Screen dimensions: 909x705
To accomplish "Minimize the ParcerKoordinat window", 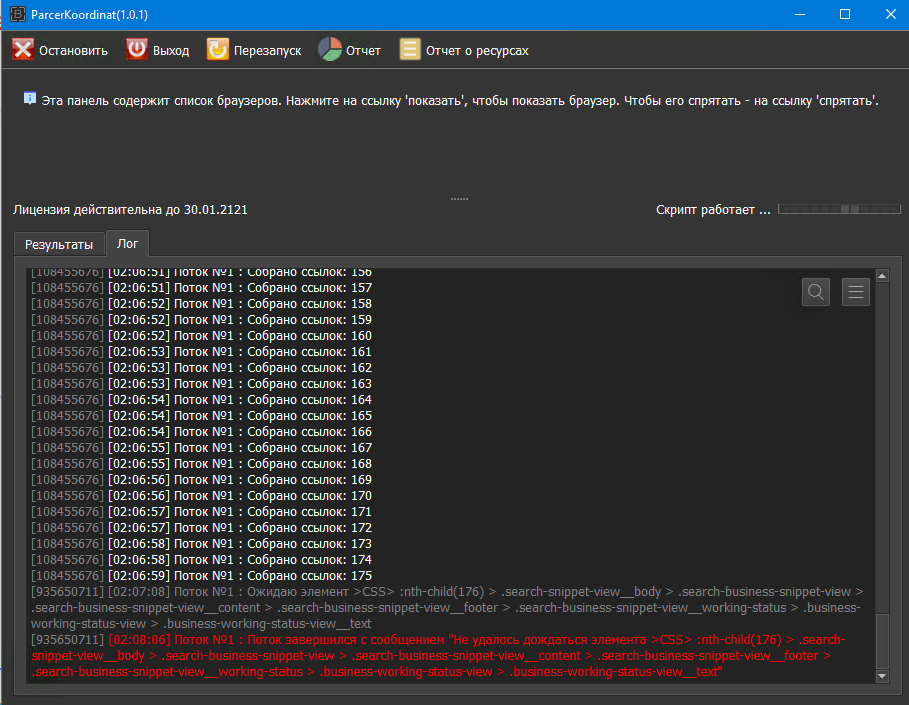I will click(x=799, y=14).
